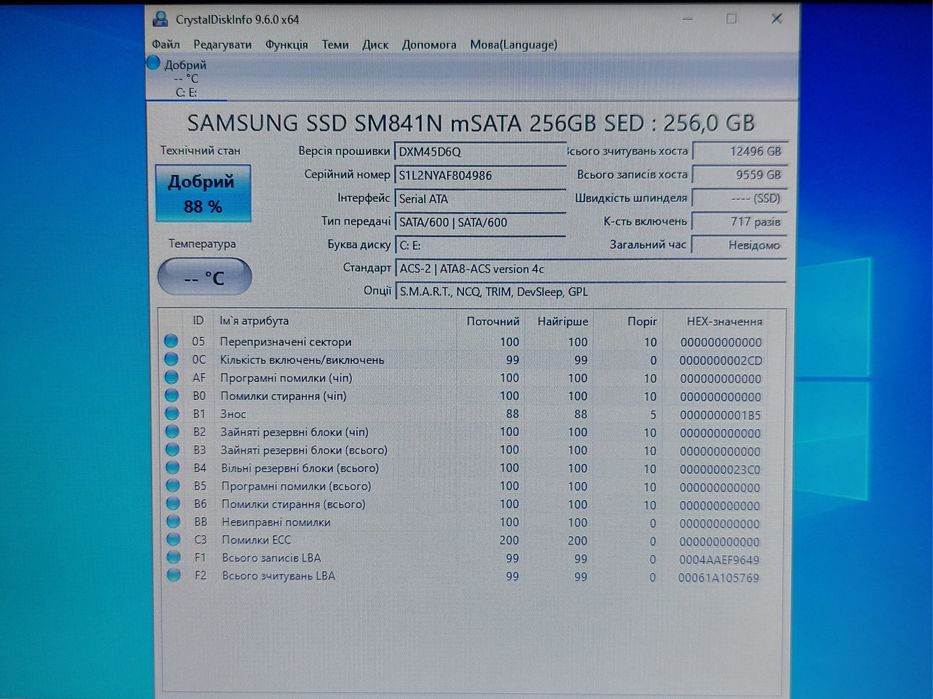Click status circle for attribute B3

pos(172,449)
